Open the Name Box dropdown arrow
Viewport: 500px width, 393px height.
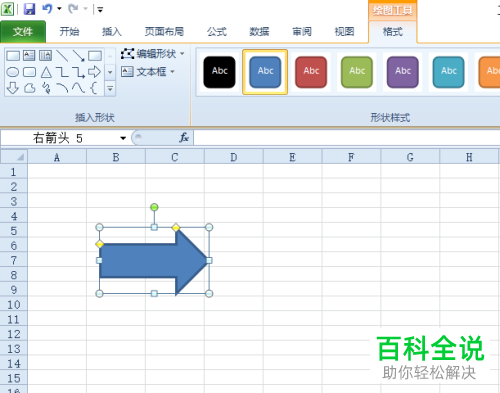(x=123, y=138)
